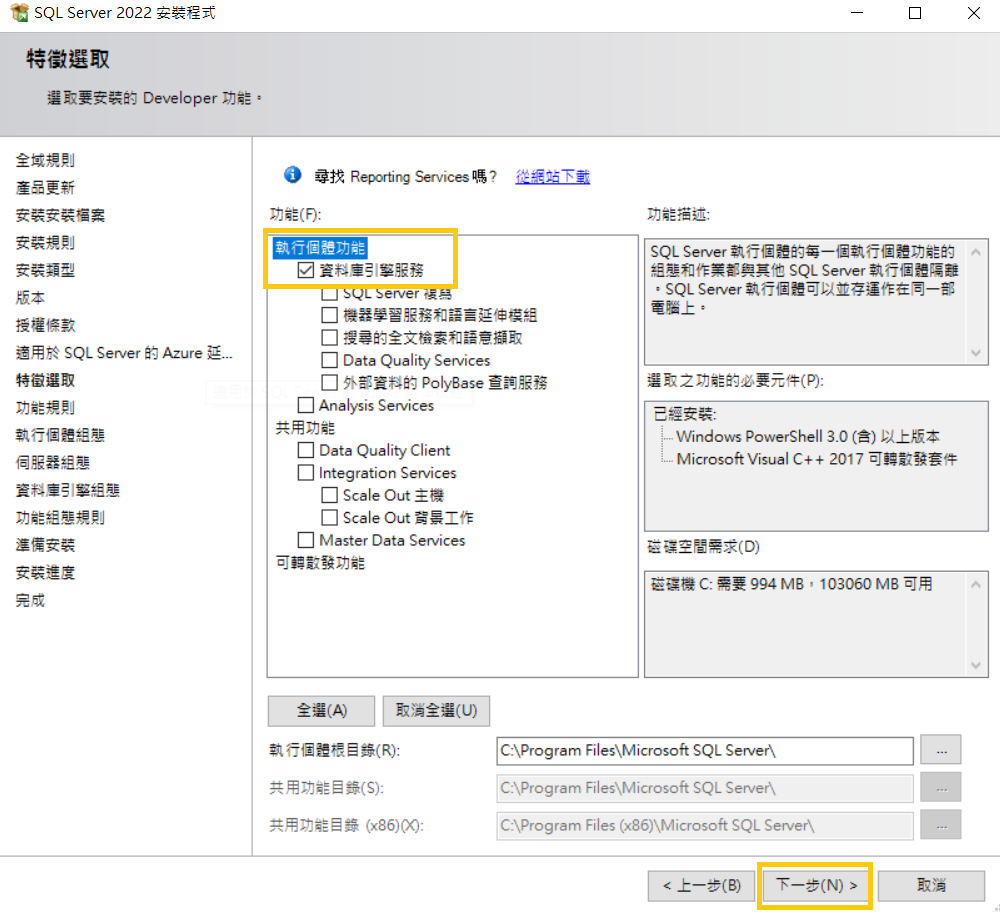Enable the Analysis Services checkbox

(x=306, y=405)
